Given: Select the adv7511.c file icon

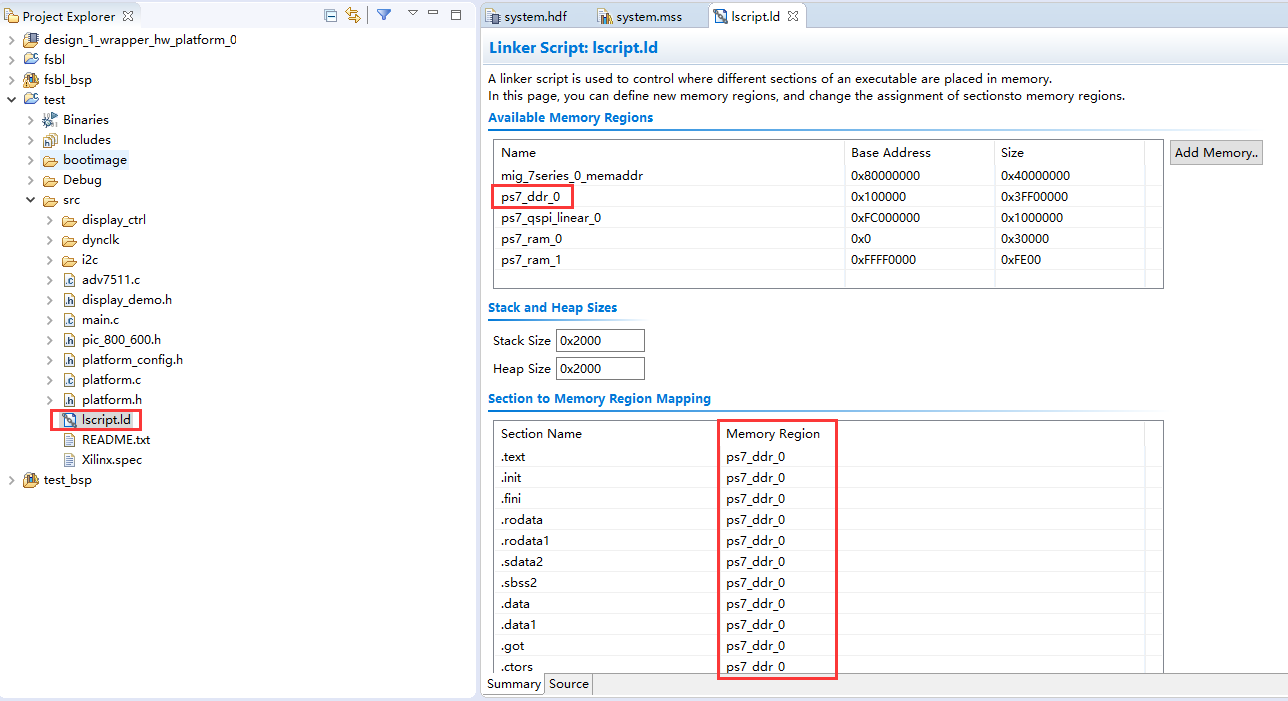Looking at the screenshot, I should 69,280.
